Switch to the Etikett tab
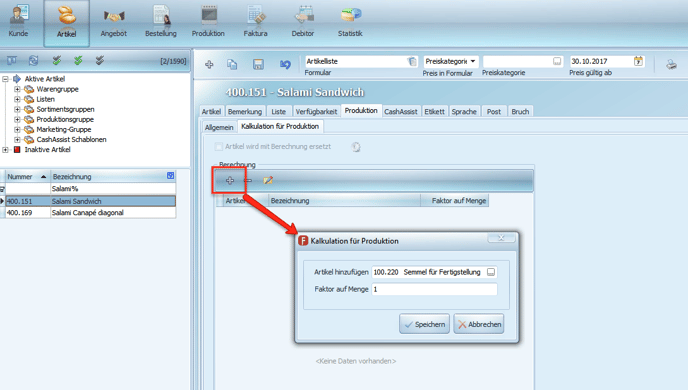This screenshot has height=390, width=688. click(x=434, y=111)
